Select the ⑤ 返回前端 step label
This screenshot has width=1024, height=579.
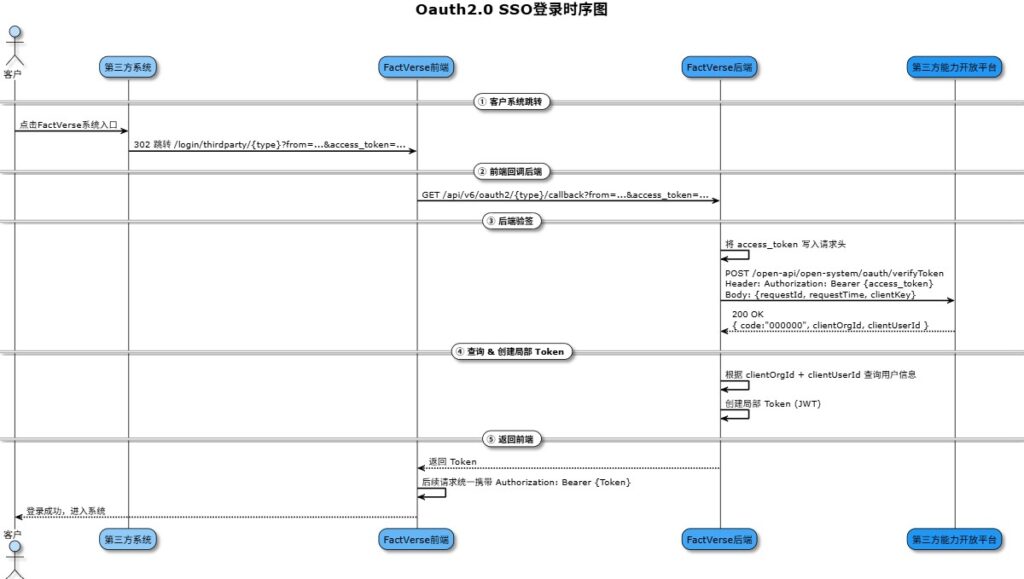tap(512, 439)
